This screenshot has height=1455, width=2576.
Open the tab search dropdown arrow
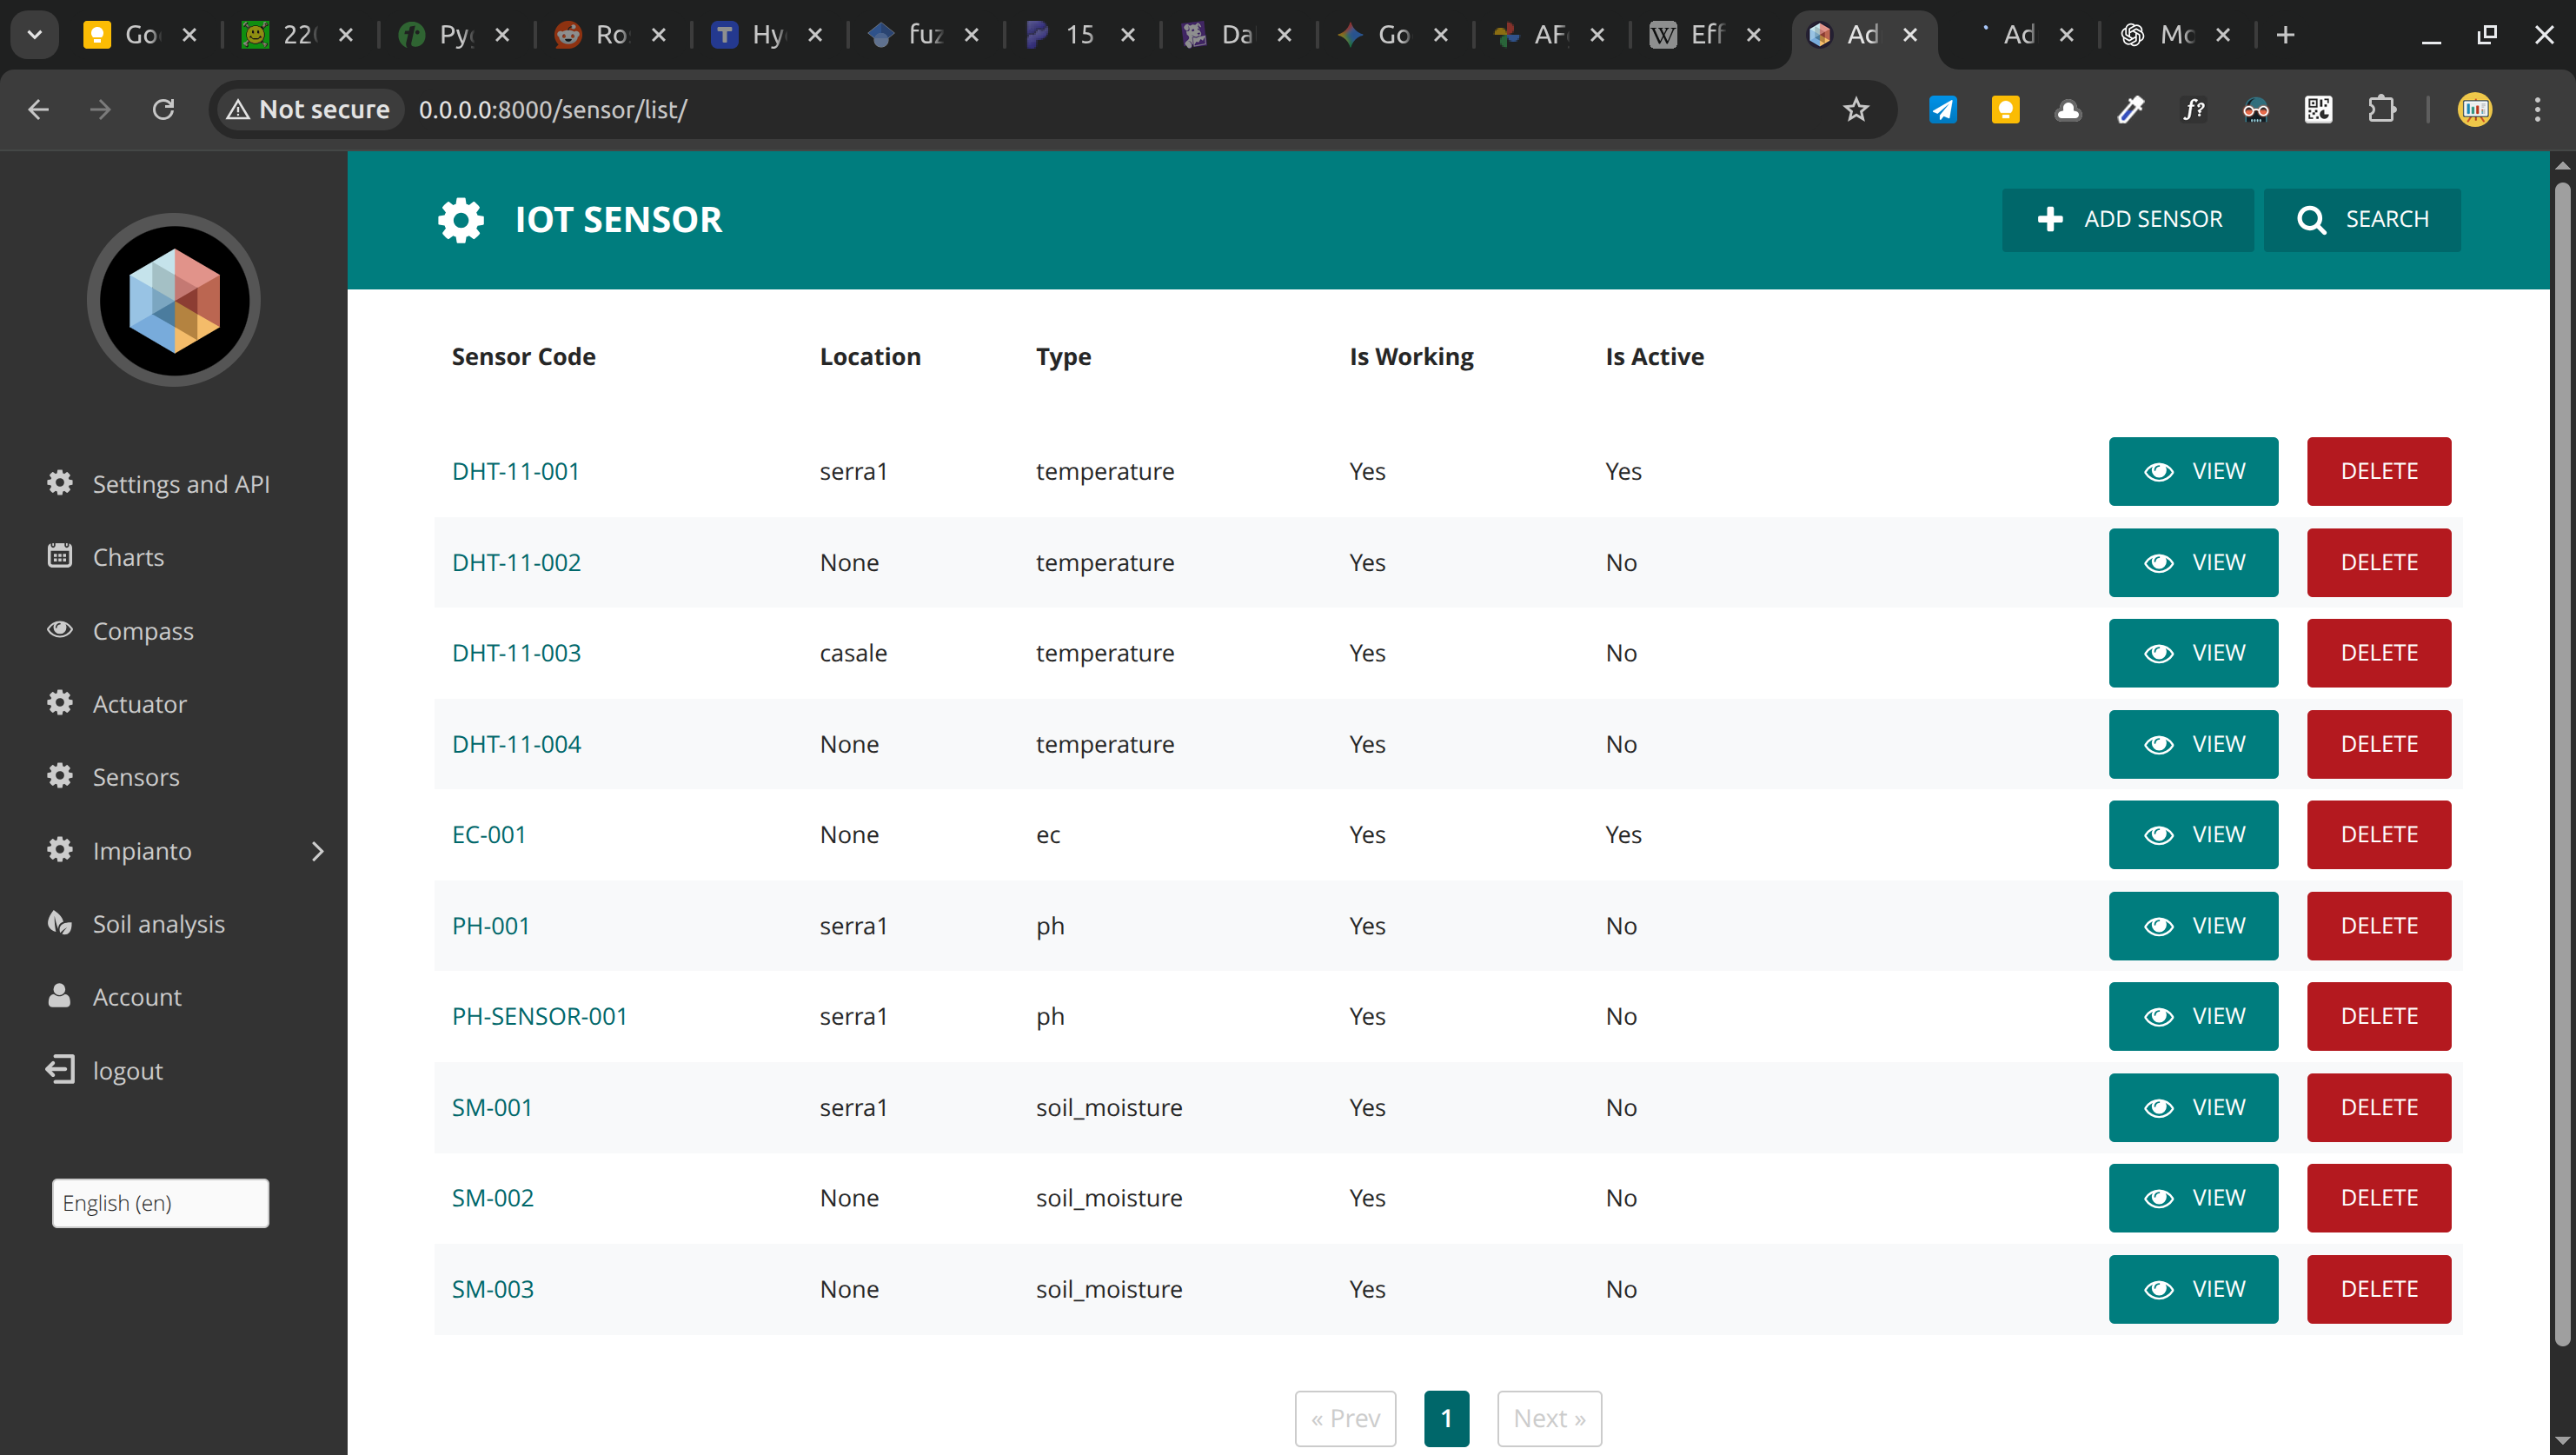tap(34, 35)
